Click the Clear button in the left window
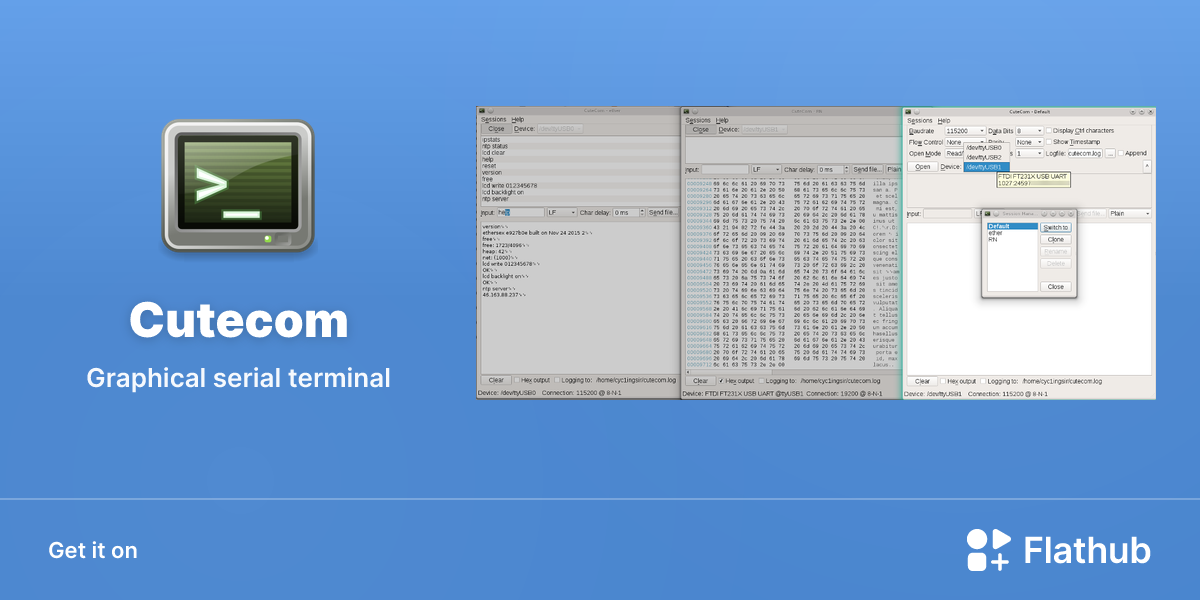The width and height of the screenshot is (1200, 600). click(496, 380)
